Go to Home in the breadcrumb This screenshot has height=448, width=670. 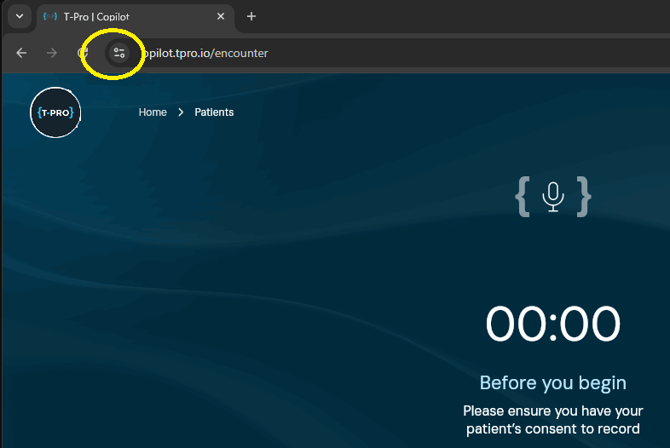coord(152,112)
